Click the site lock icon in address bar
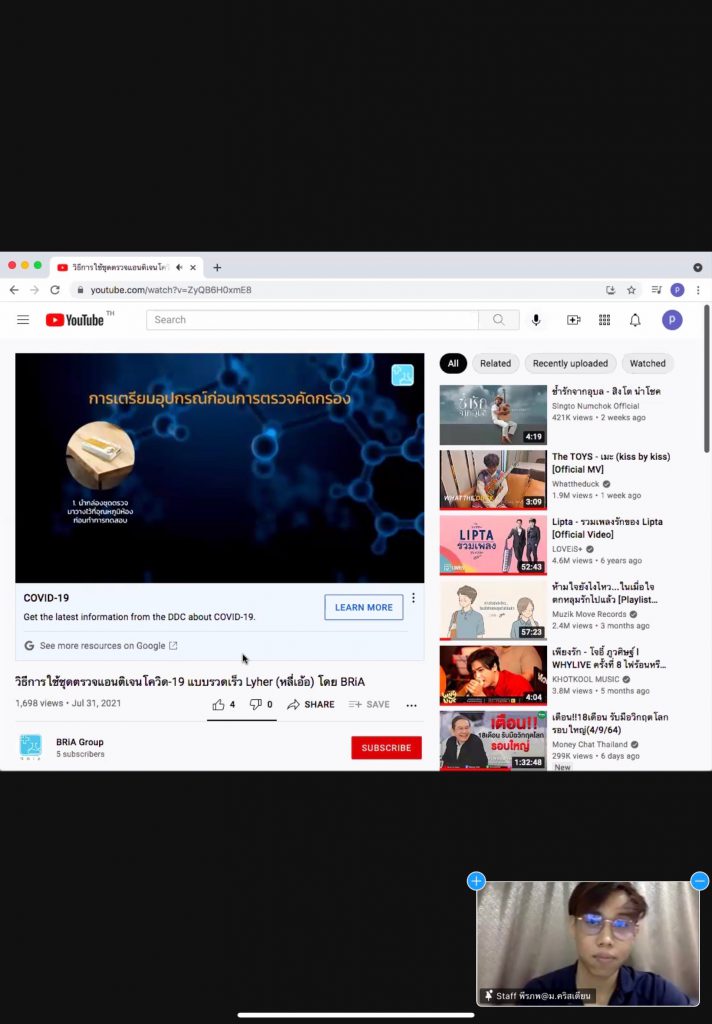Screen dimensions: 712x1024 tap(80, 289)
